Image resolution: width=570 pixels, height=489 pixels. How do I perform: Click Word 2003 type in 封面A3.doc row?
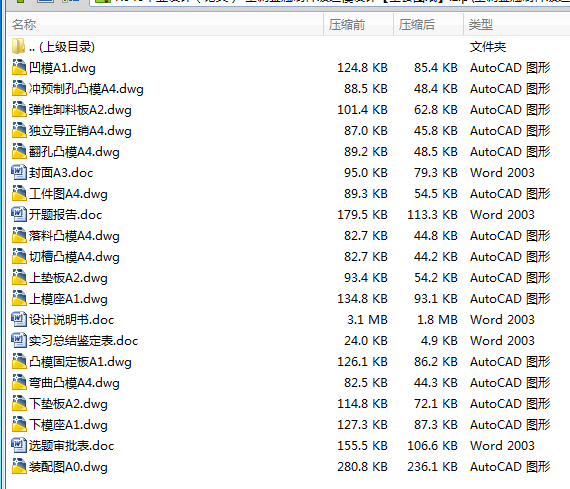pos(502,173)
